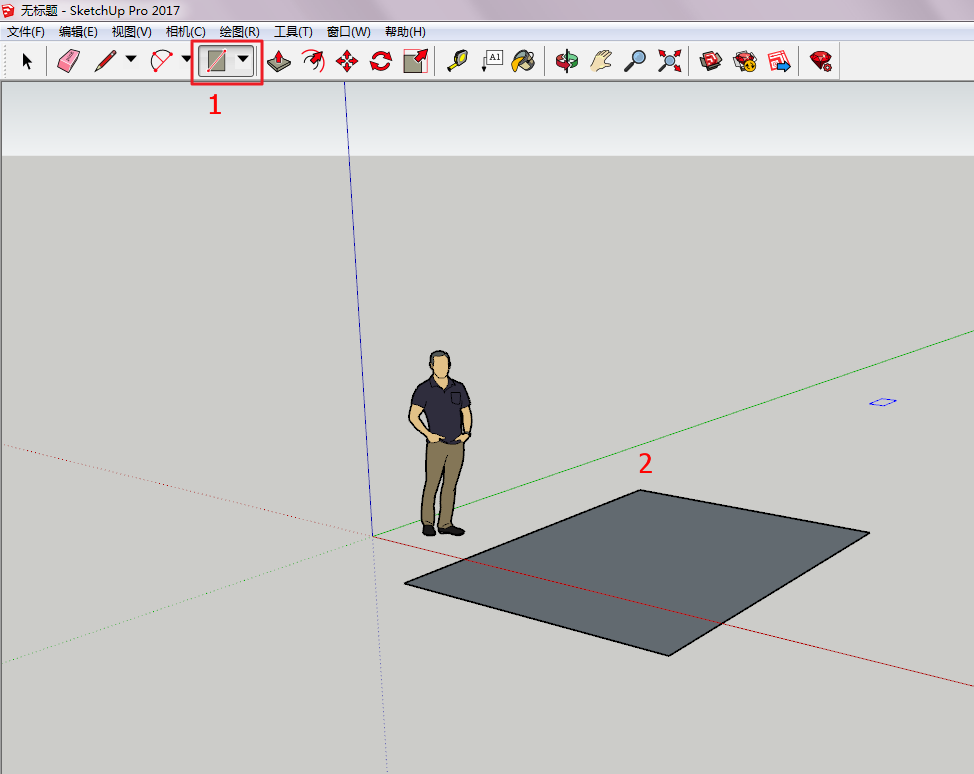Activate the Offset tool
The image size is (974, 774).
click(x=313, y=62)
